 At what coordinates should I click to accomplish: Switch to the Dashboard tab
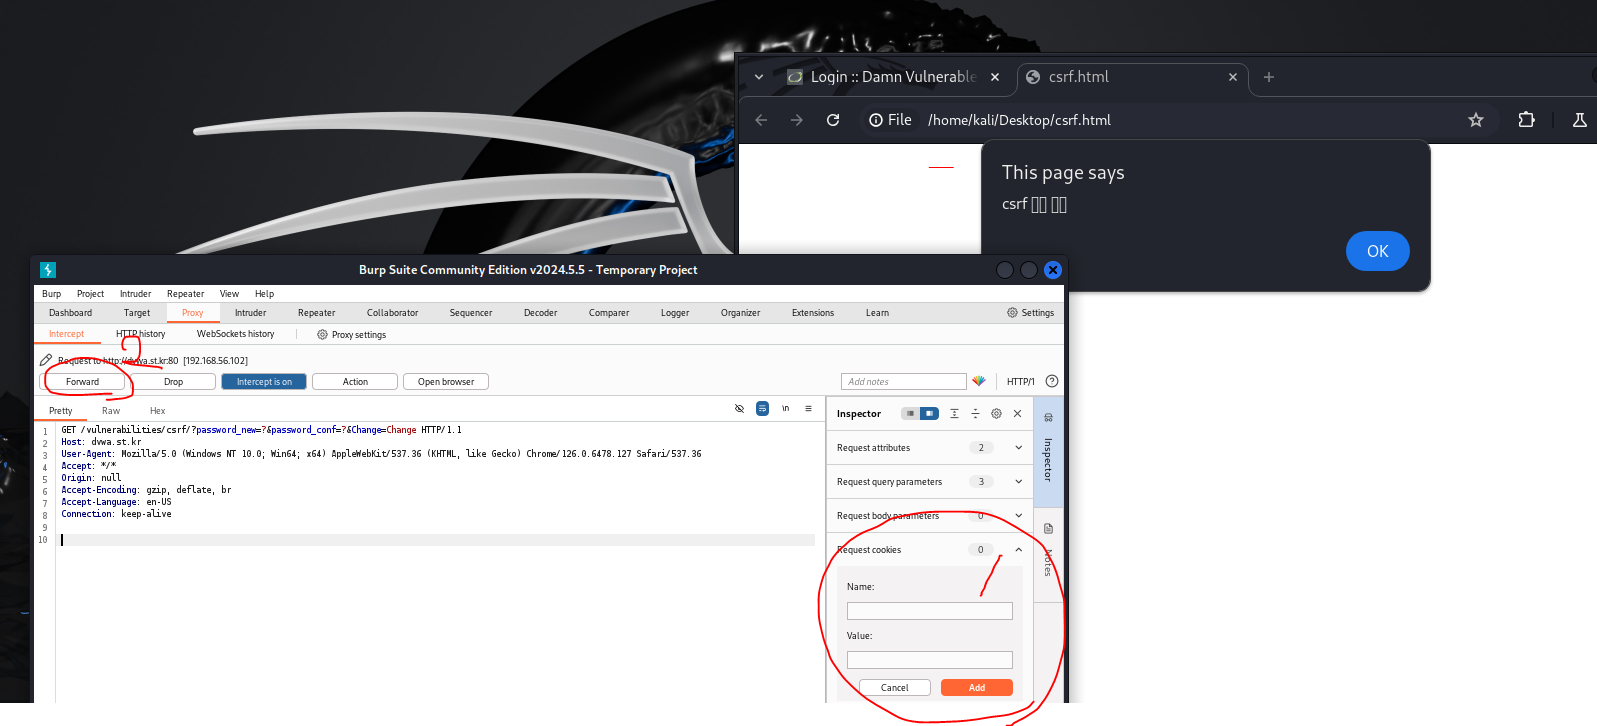click(71, 313)
